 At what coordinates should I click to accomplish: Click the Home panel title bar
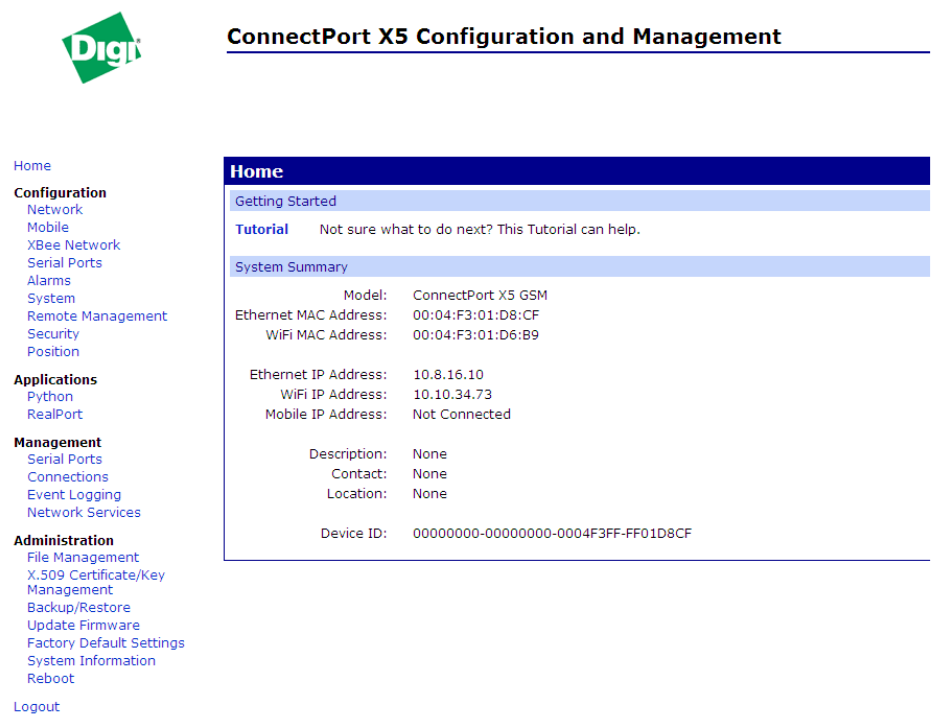[x=577, y=171]
